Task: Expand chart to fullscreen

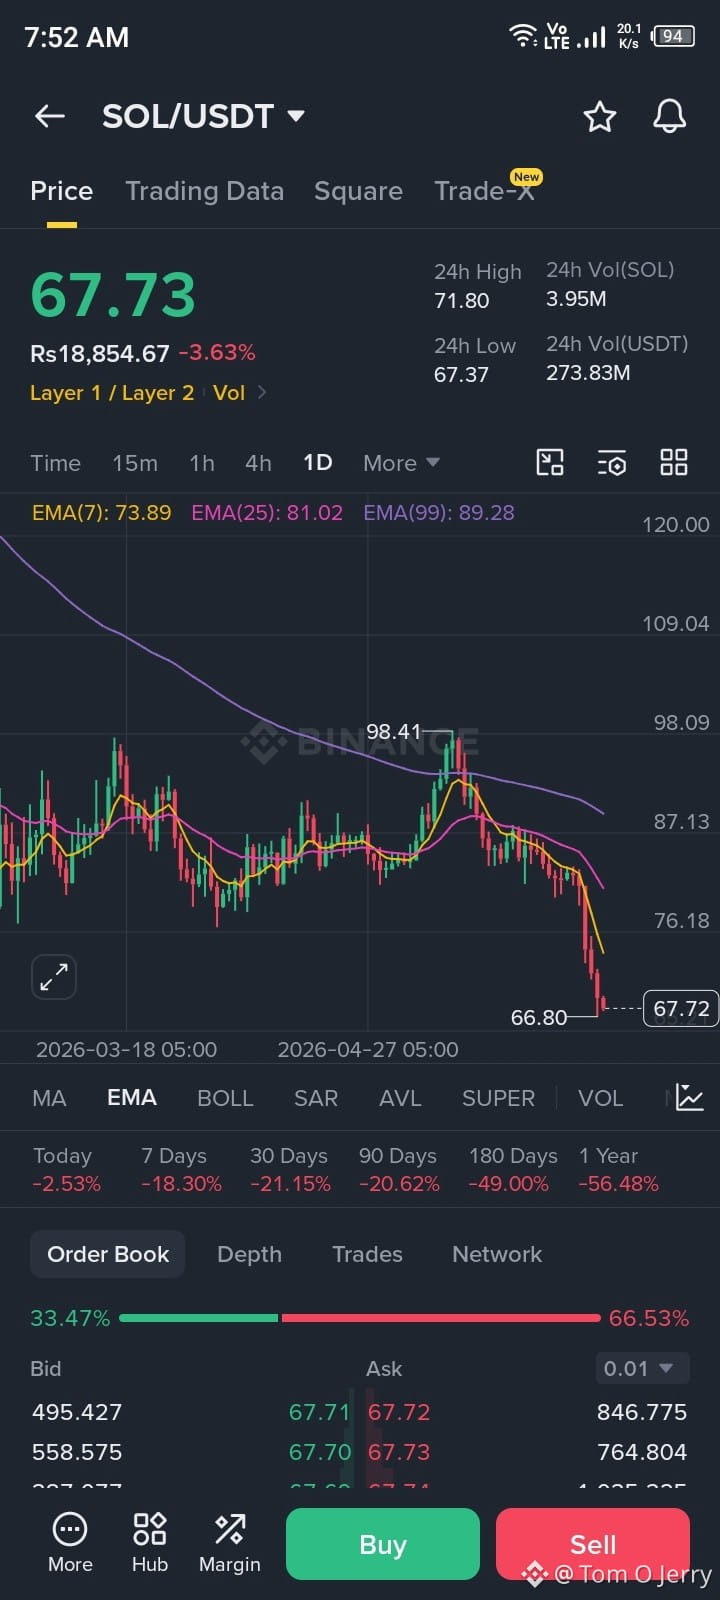Action: pos(54,977)
